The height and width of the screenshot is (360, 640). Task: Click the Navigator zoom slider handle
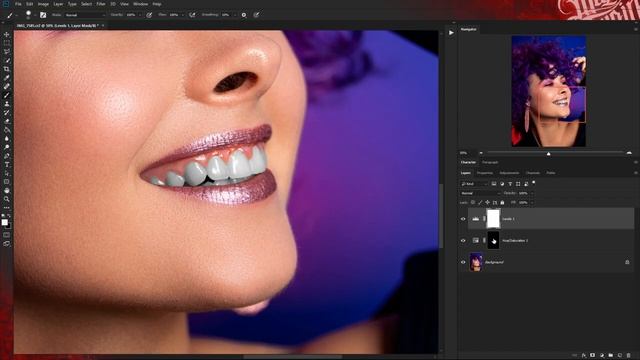pos(549,153)
